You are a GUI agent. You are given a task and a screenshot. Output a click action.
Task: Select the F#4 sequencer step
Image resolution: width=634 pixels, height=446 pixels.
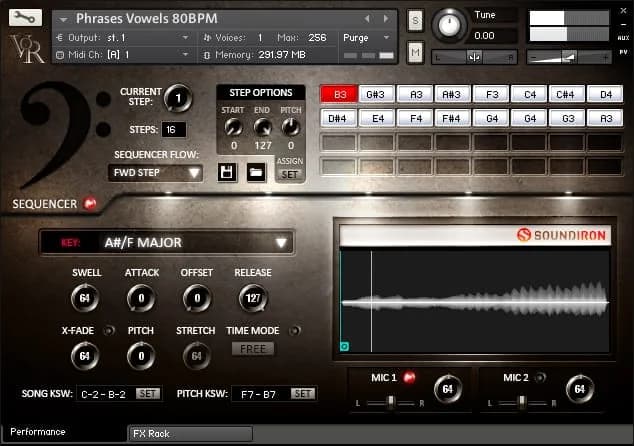tap(452, 118)
